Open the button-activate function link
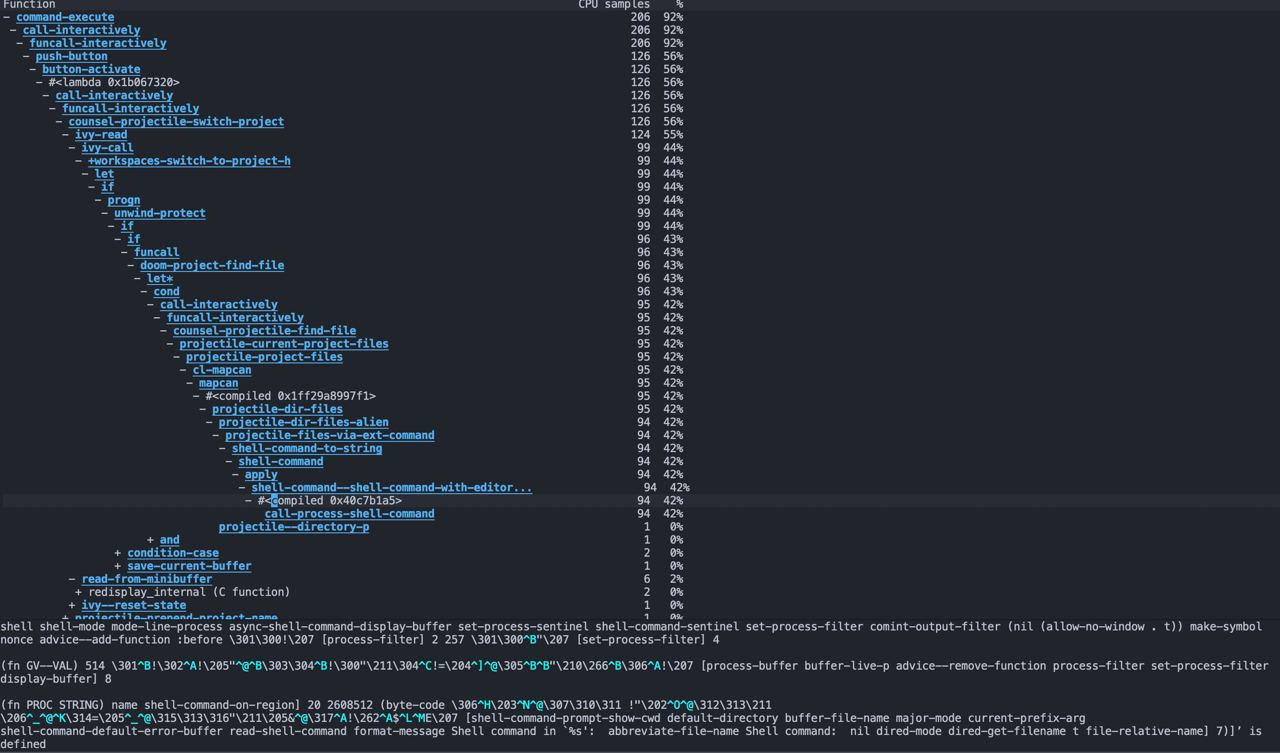This screenshot has height=753, width=1280. coord(91,69)
